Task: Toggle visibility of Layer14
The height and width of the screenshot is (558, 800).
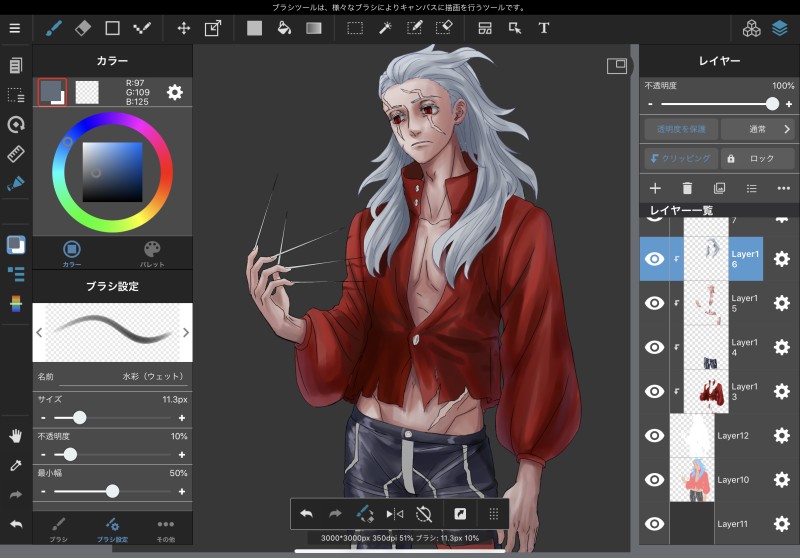Action: (655, 347)
